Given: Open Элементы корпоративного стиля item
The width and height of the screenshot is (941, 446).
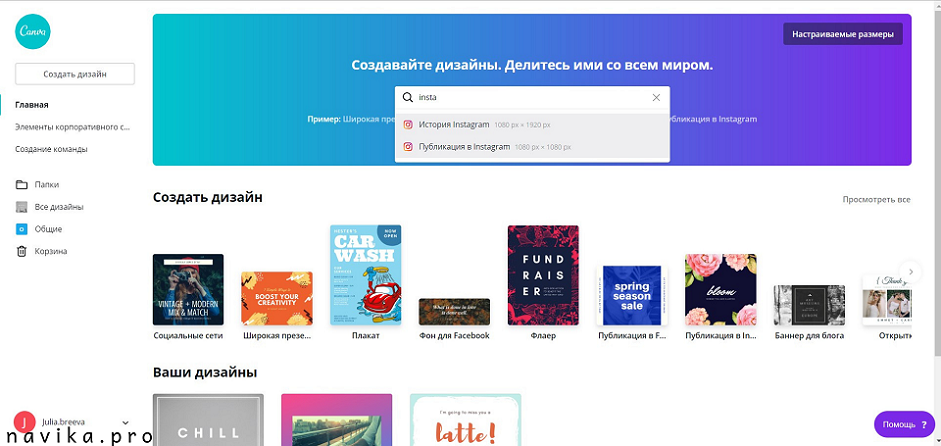Looking at the screenshot, I should coord(72,127).
